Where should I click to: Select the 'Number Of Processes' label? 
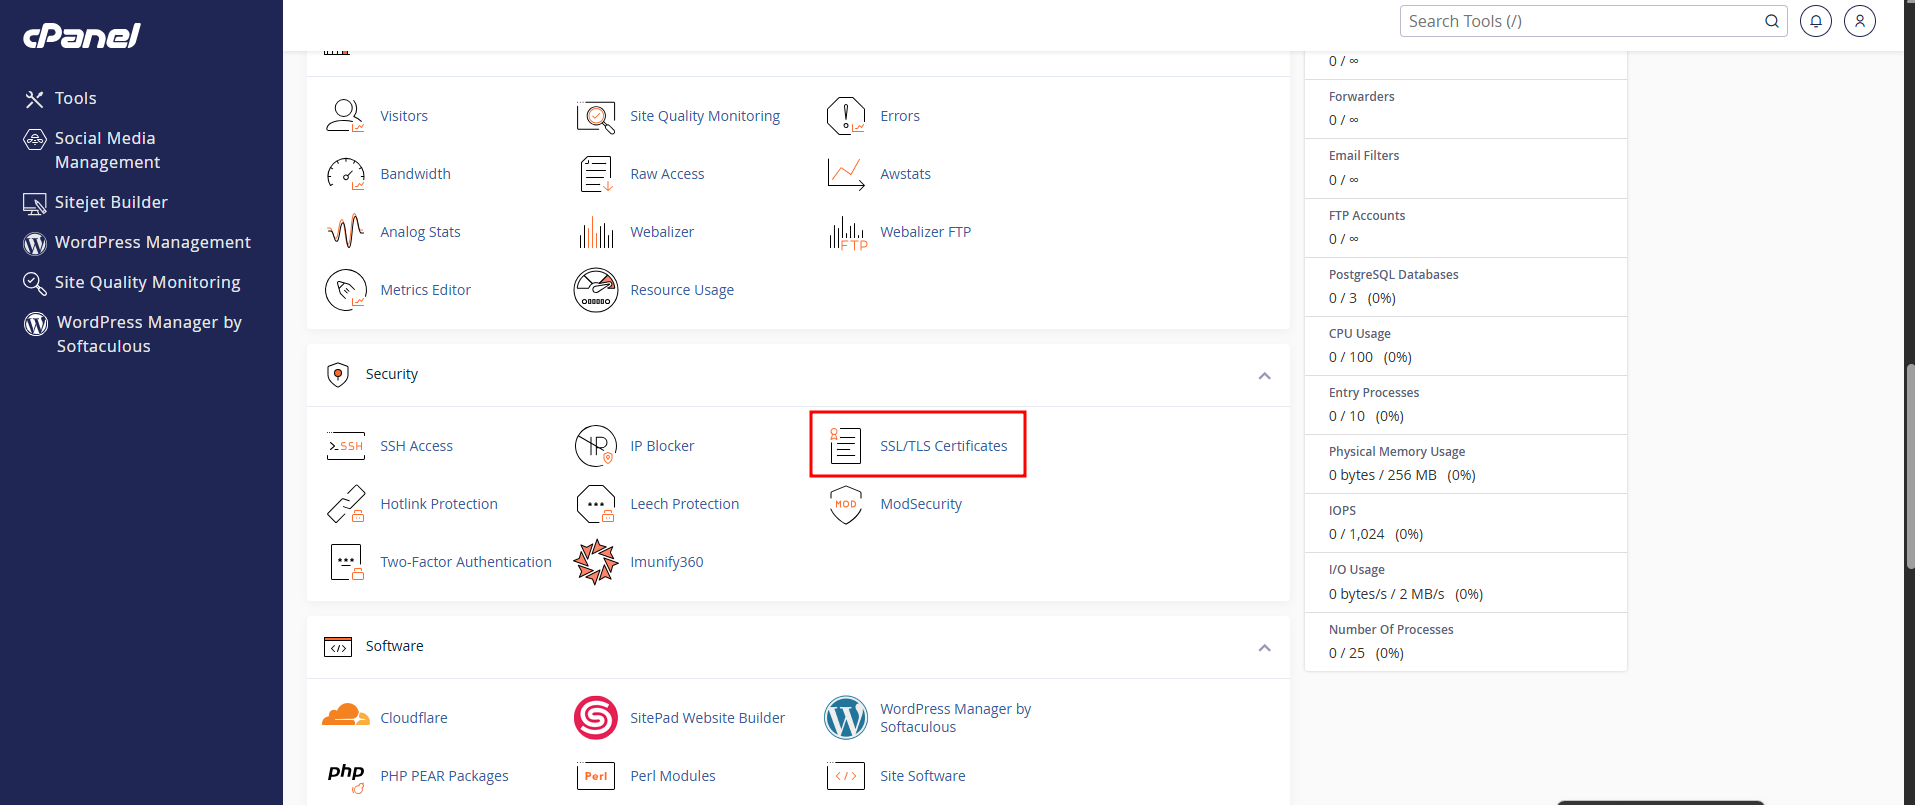1391,630
